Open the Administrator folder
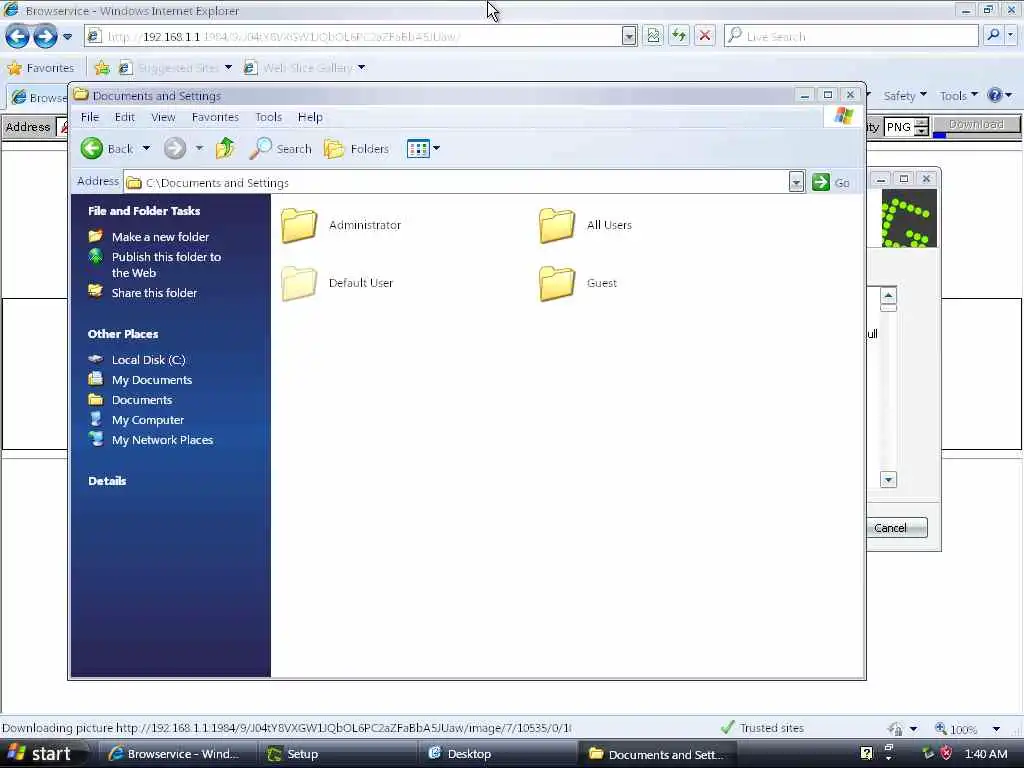The image size is (1024, 768). (x=342, y=225)
